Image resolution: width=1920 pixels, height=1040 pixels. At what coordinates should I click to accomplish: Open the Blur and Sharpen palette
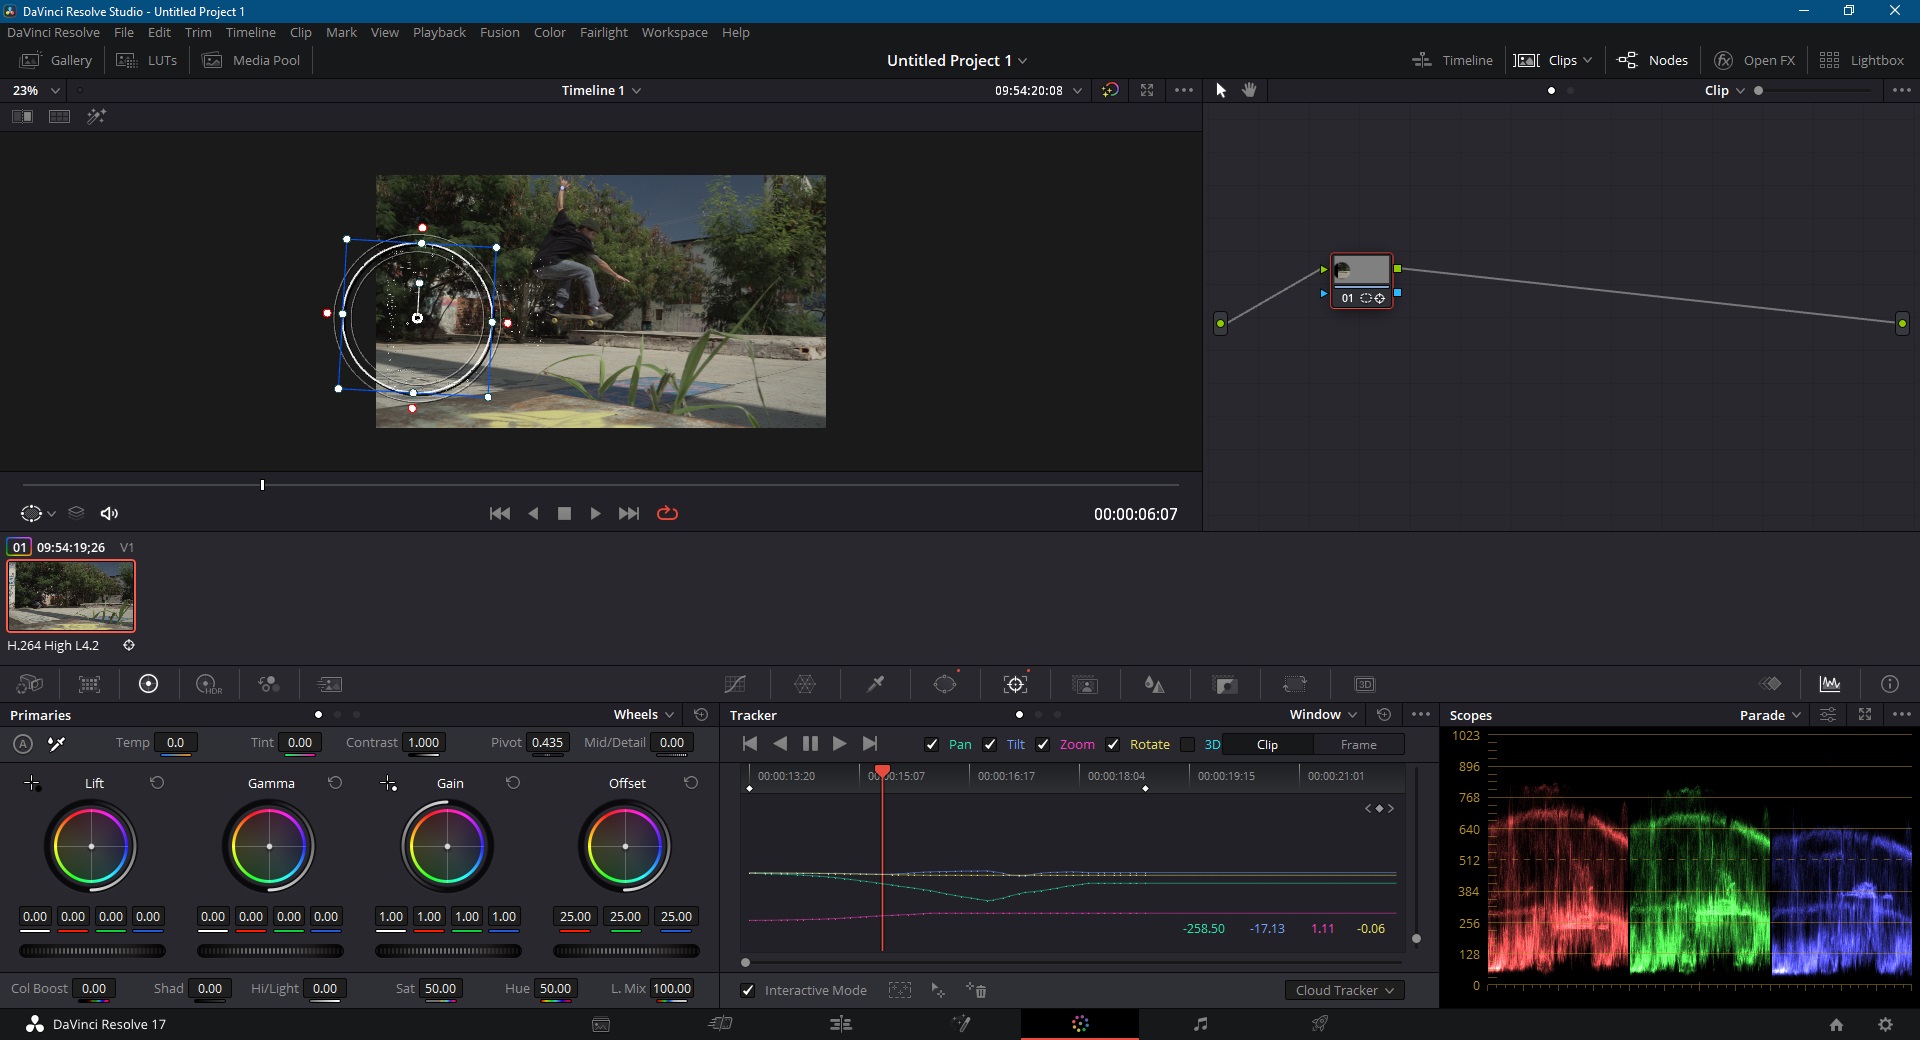pos(1155,684)
